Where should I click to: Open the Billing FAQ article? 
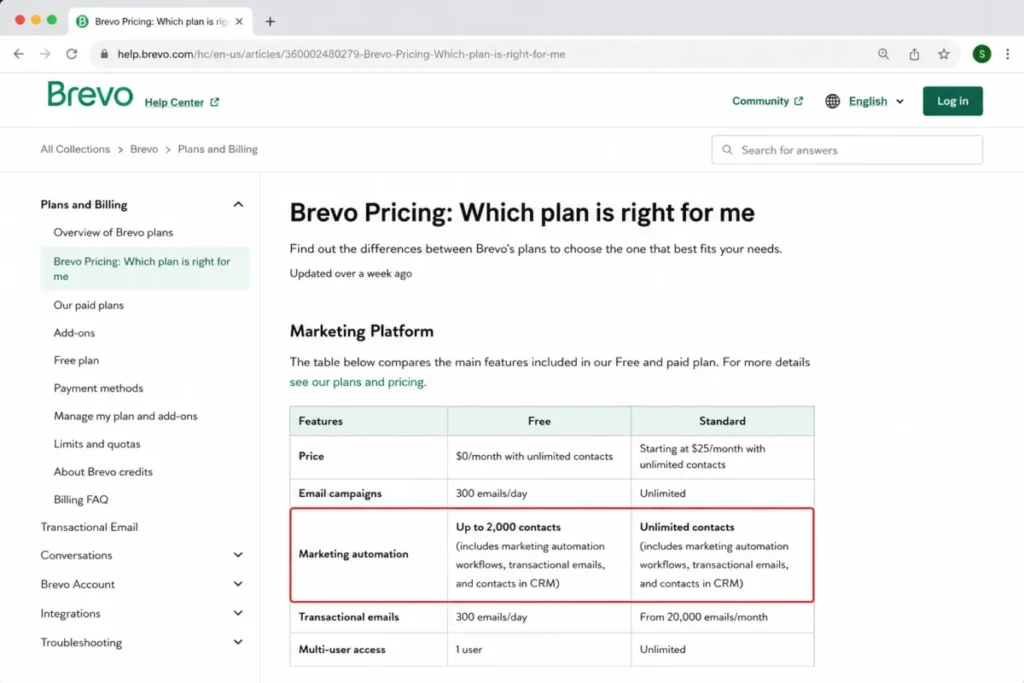[80, 500]
